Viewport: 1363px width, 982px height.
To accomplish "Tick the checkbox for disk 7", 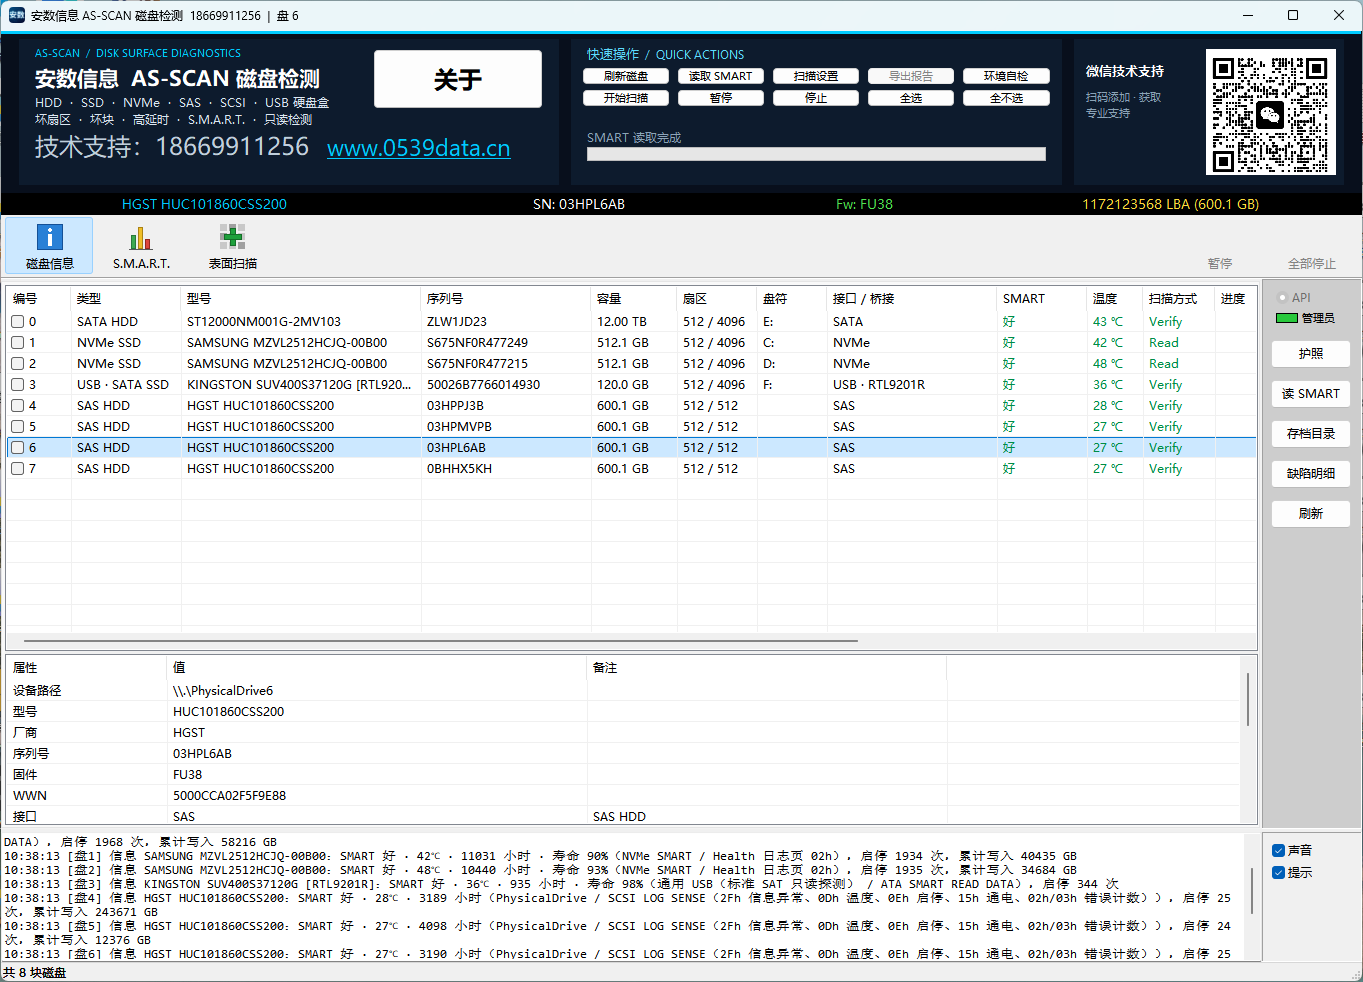I will (18, 469).
